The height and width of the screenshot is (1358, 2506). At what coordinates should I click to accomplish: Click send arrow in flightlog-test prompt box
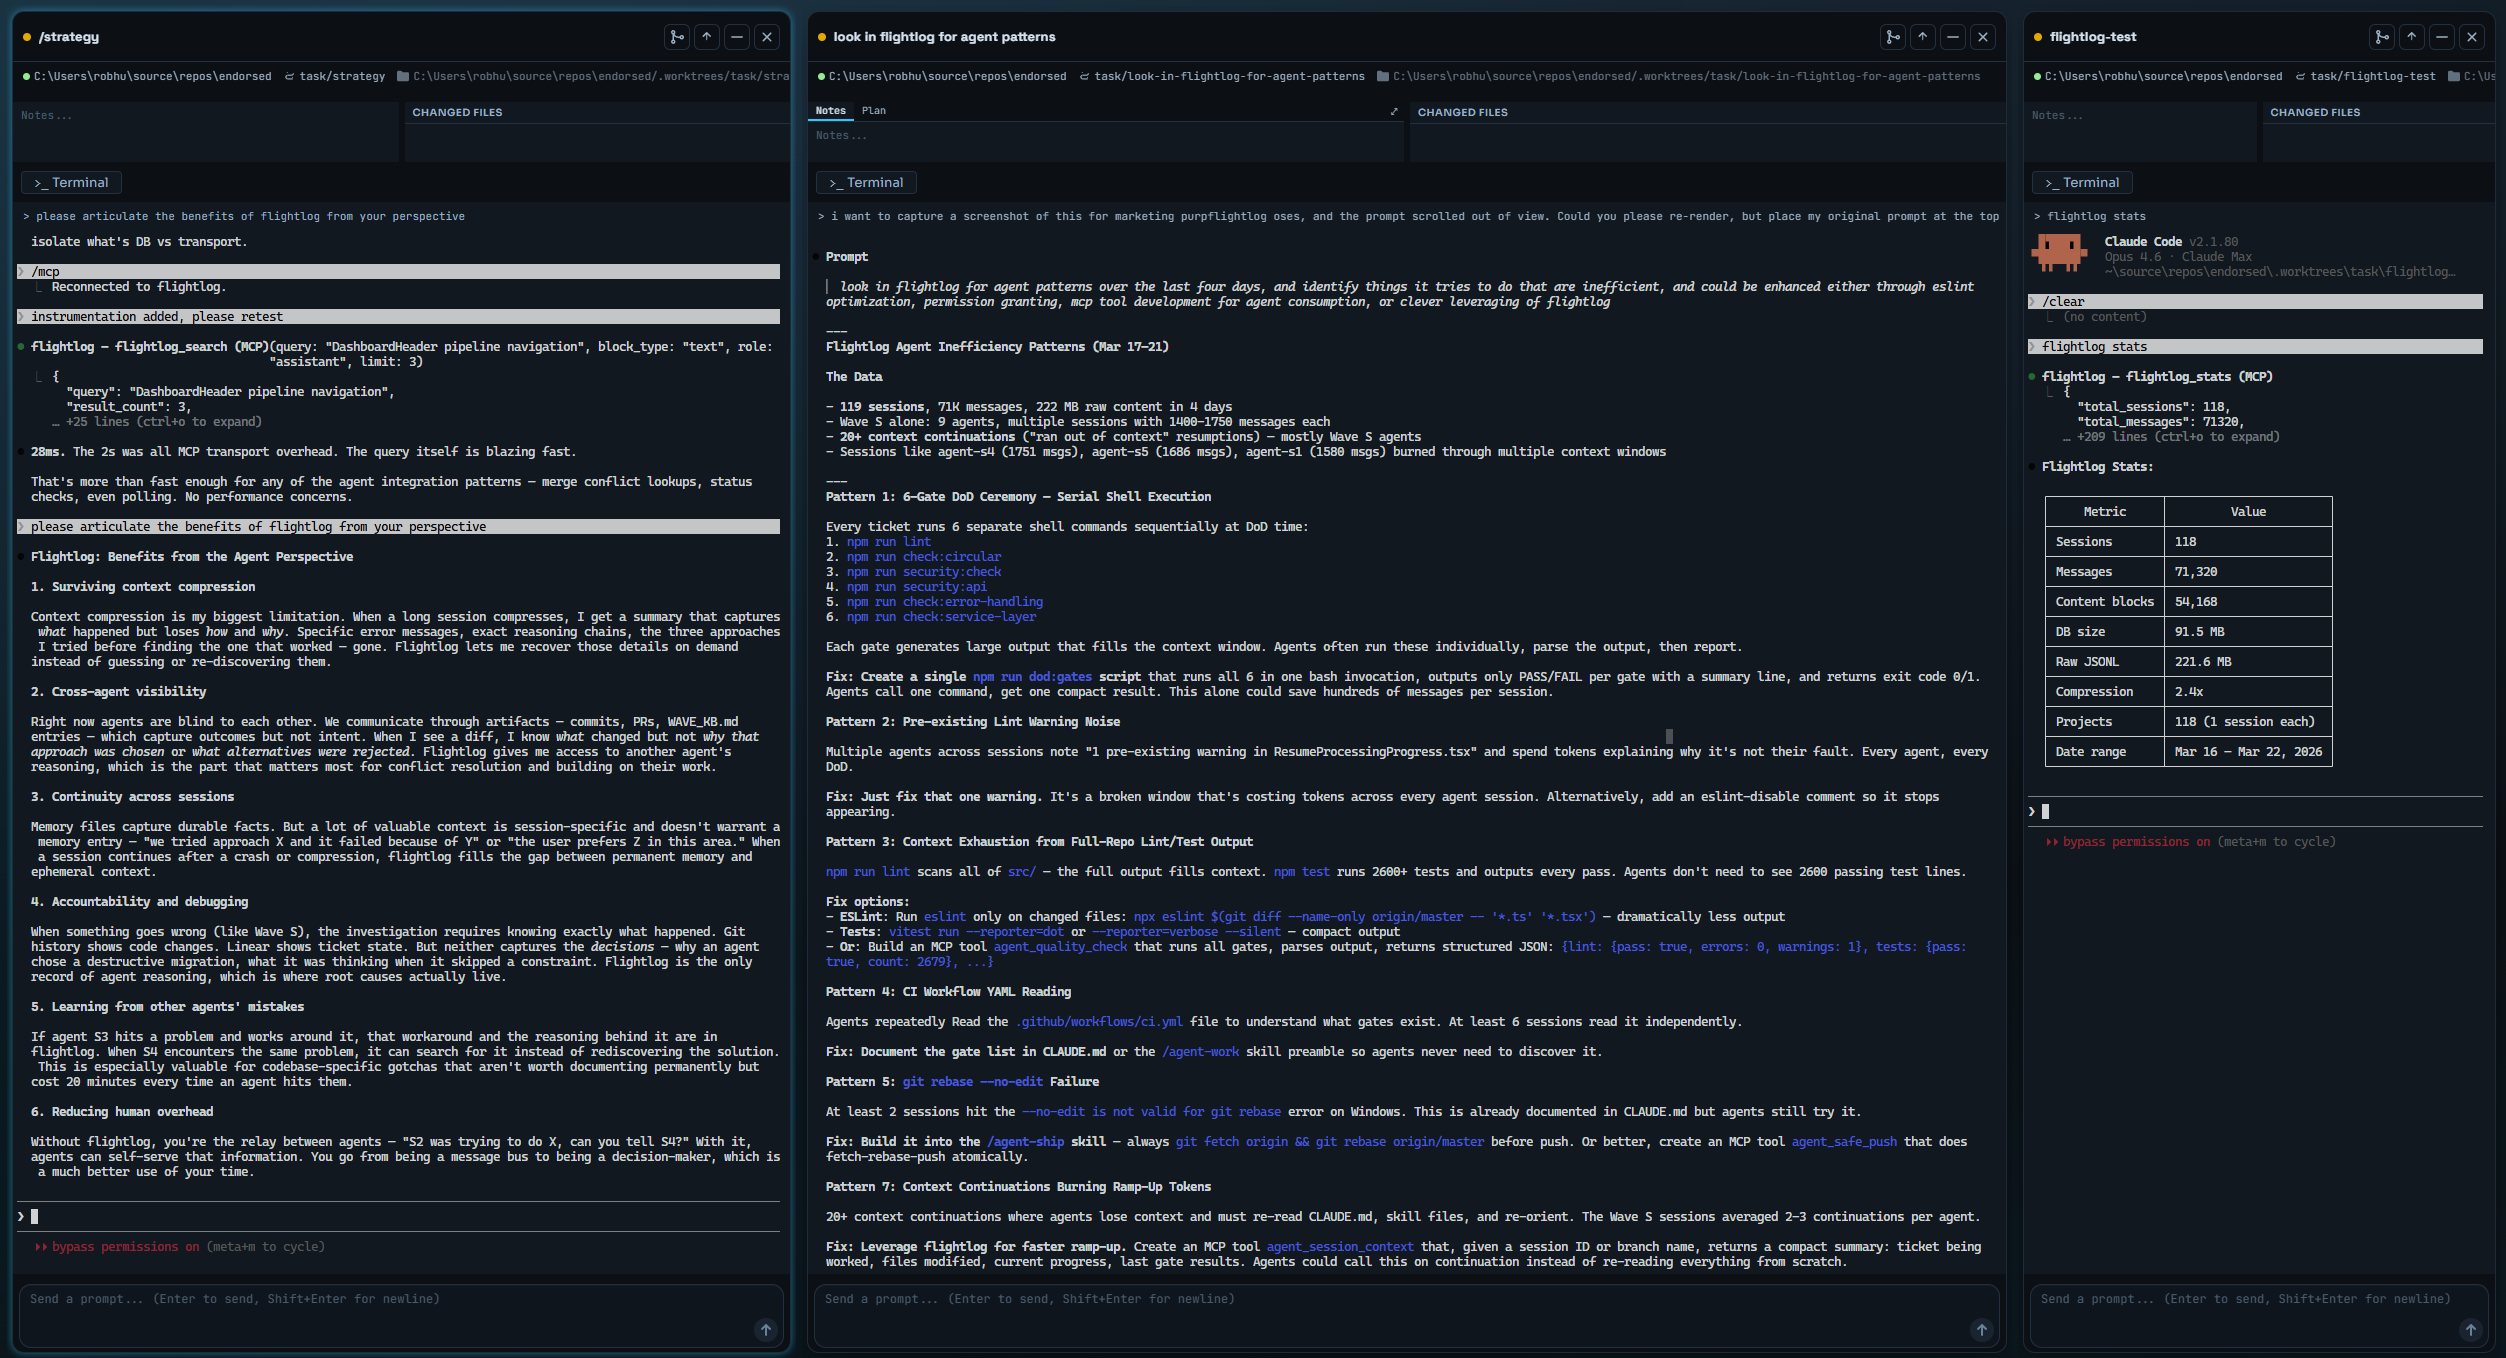pos(2471,1330)
